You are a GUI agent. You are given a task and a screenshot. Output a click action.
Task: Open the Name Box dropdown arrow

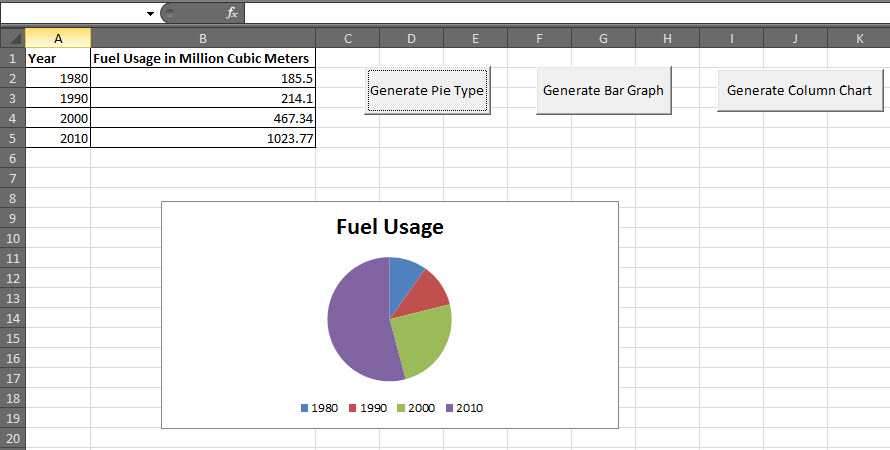pyautogui.click(x=150, y=14)
